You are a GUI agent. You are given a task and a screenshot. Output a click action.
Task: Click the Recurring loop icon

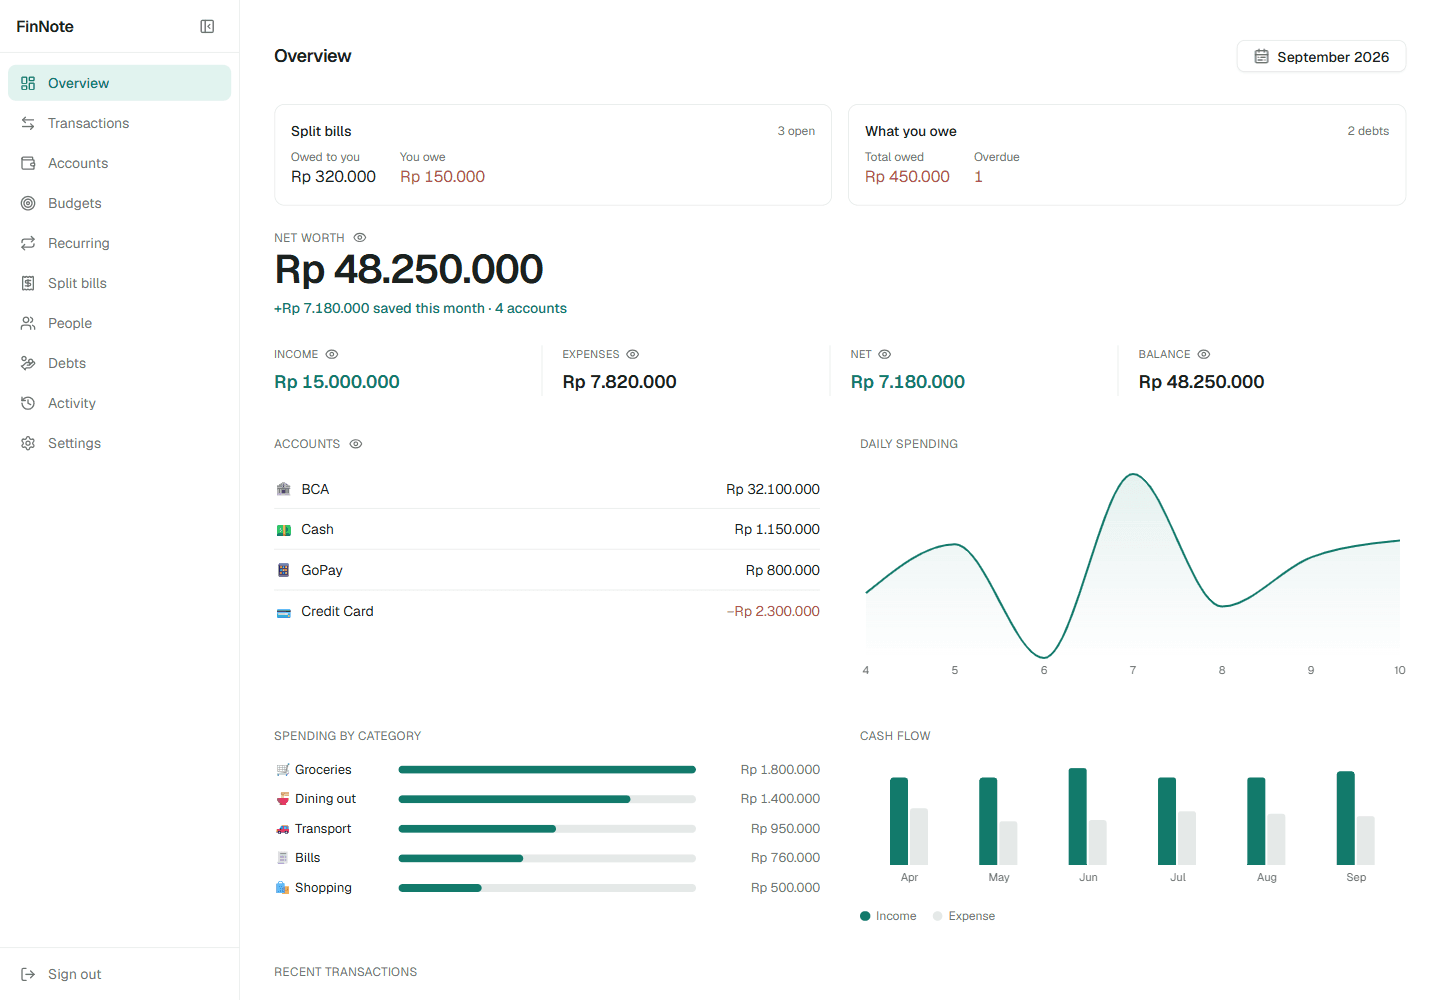tap(28, 243)
